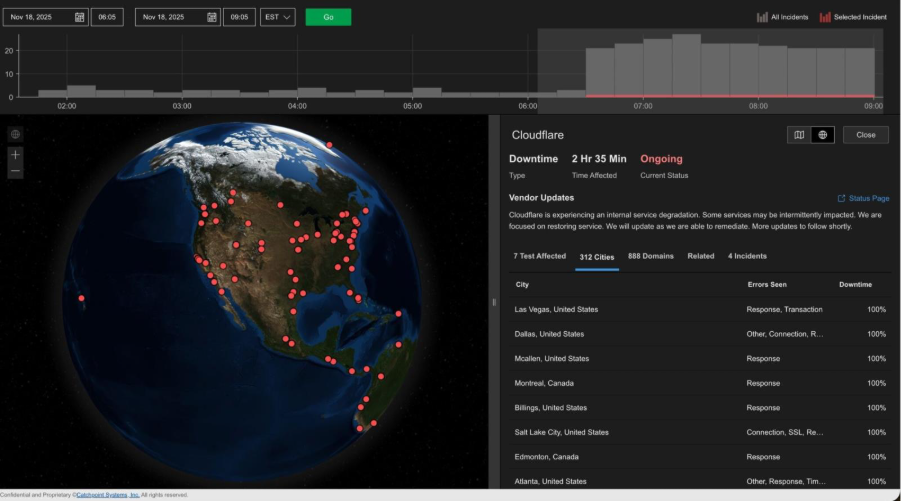Viewport: 903px width, 501px height.
Task: Click the tallest incident bar near 07:30
Action: (686, 65)
